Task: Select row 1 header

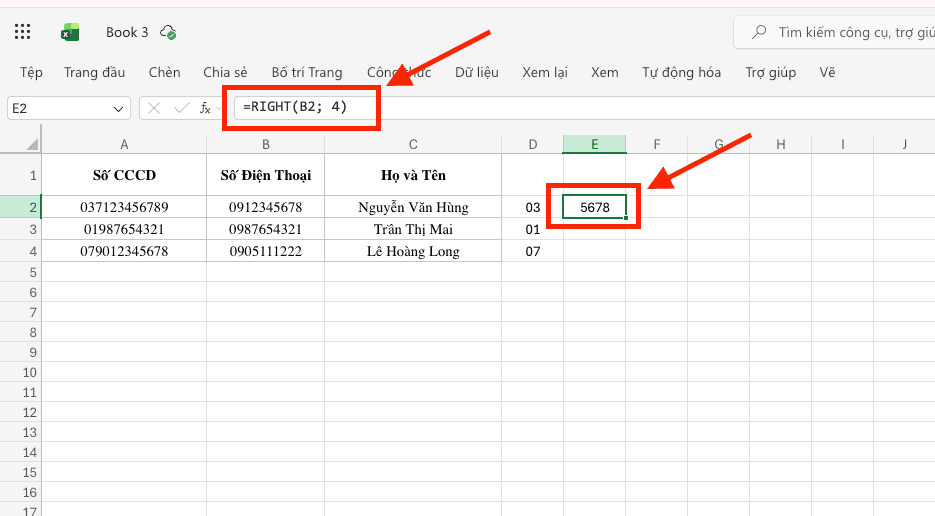Action: tap(21, 175)
